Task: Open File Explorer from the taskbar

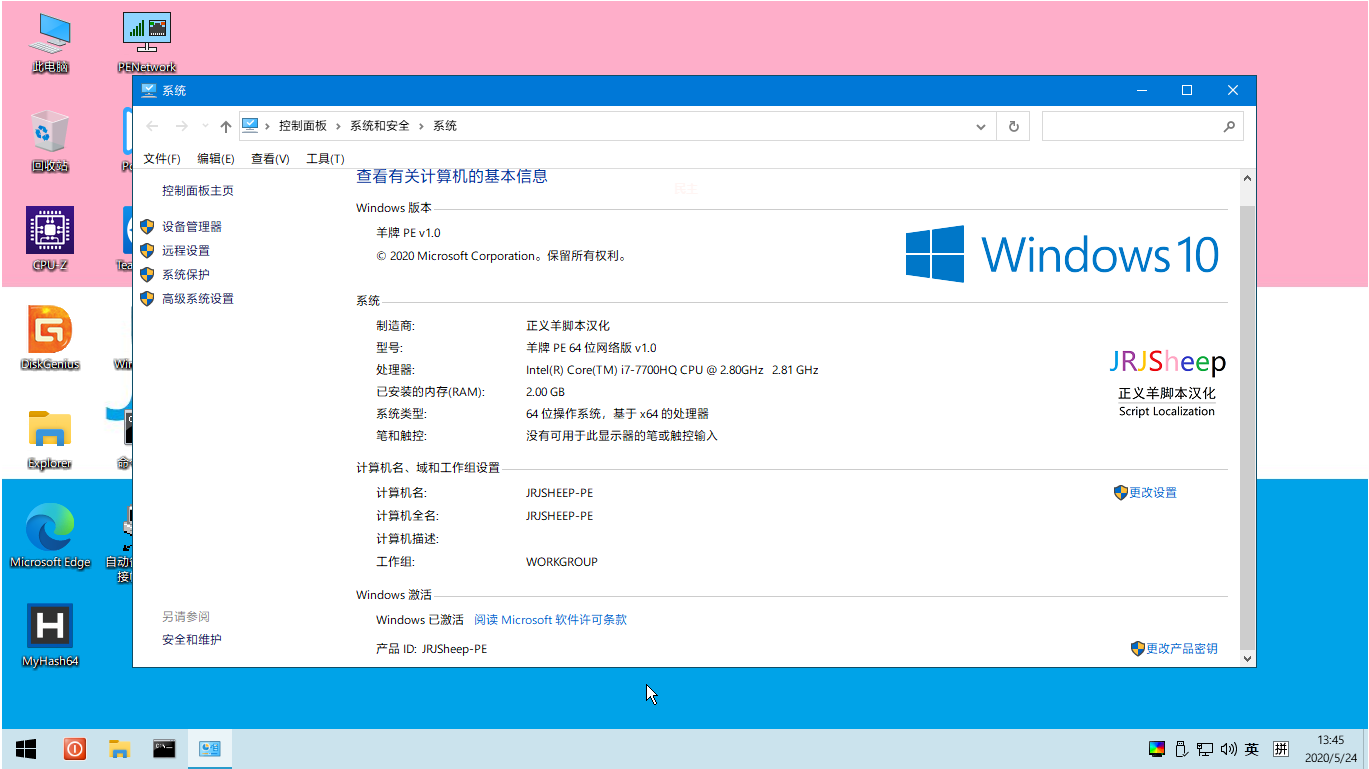Action: [x=120, y=748]
